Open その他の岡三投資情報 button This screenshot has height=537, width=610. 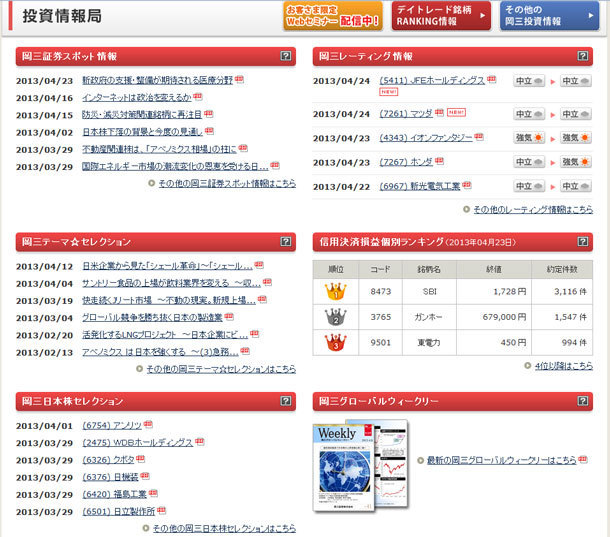pyautogui.click(x=549, y=16)
